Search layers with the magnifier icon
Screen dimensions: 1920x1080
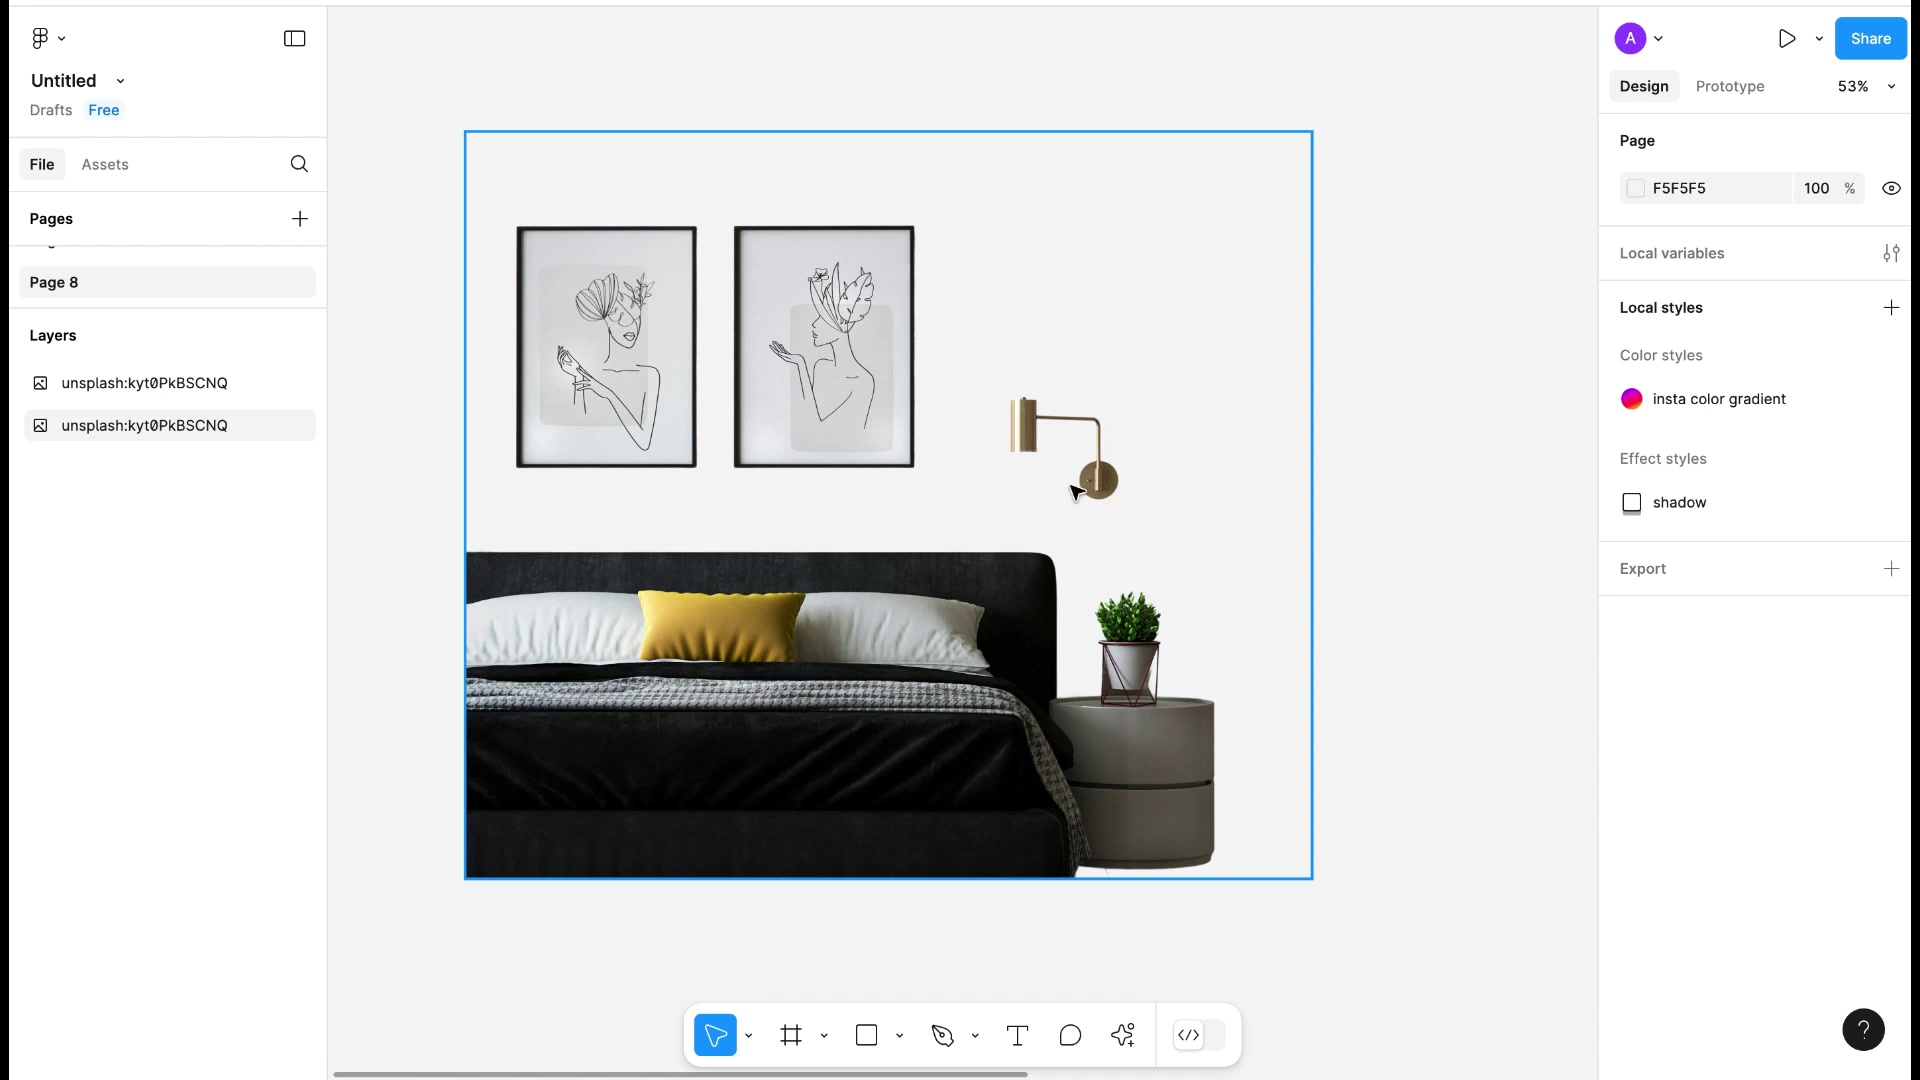click(299, 164)
